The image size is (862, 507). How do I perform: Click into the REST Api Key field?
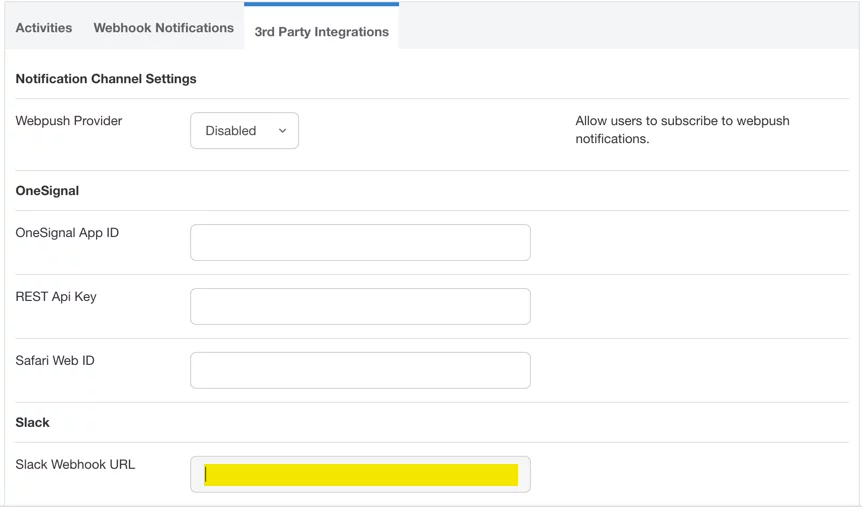coord(360,307)
